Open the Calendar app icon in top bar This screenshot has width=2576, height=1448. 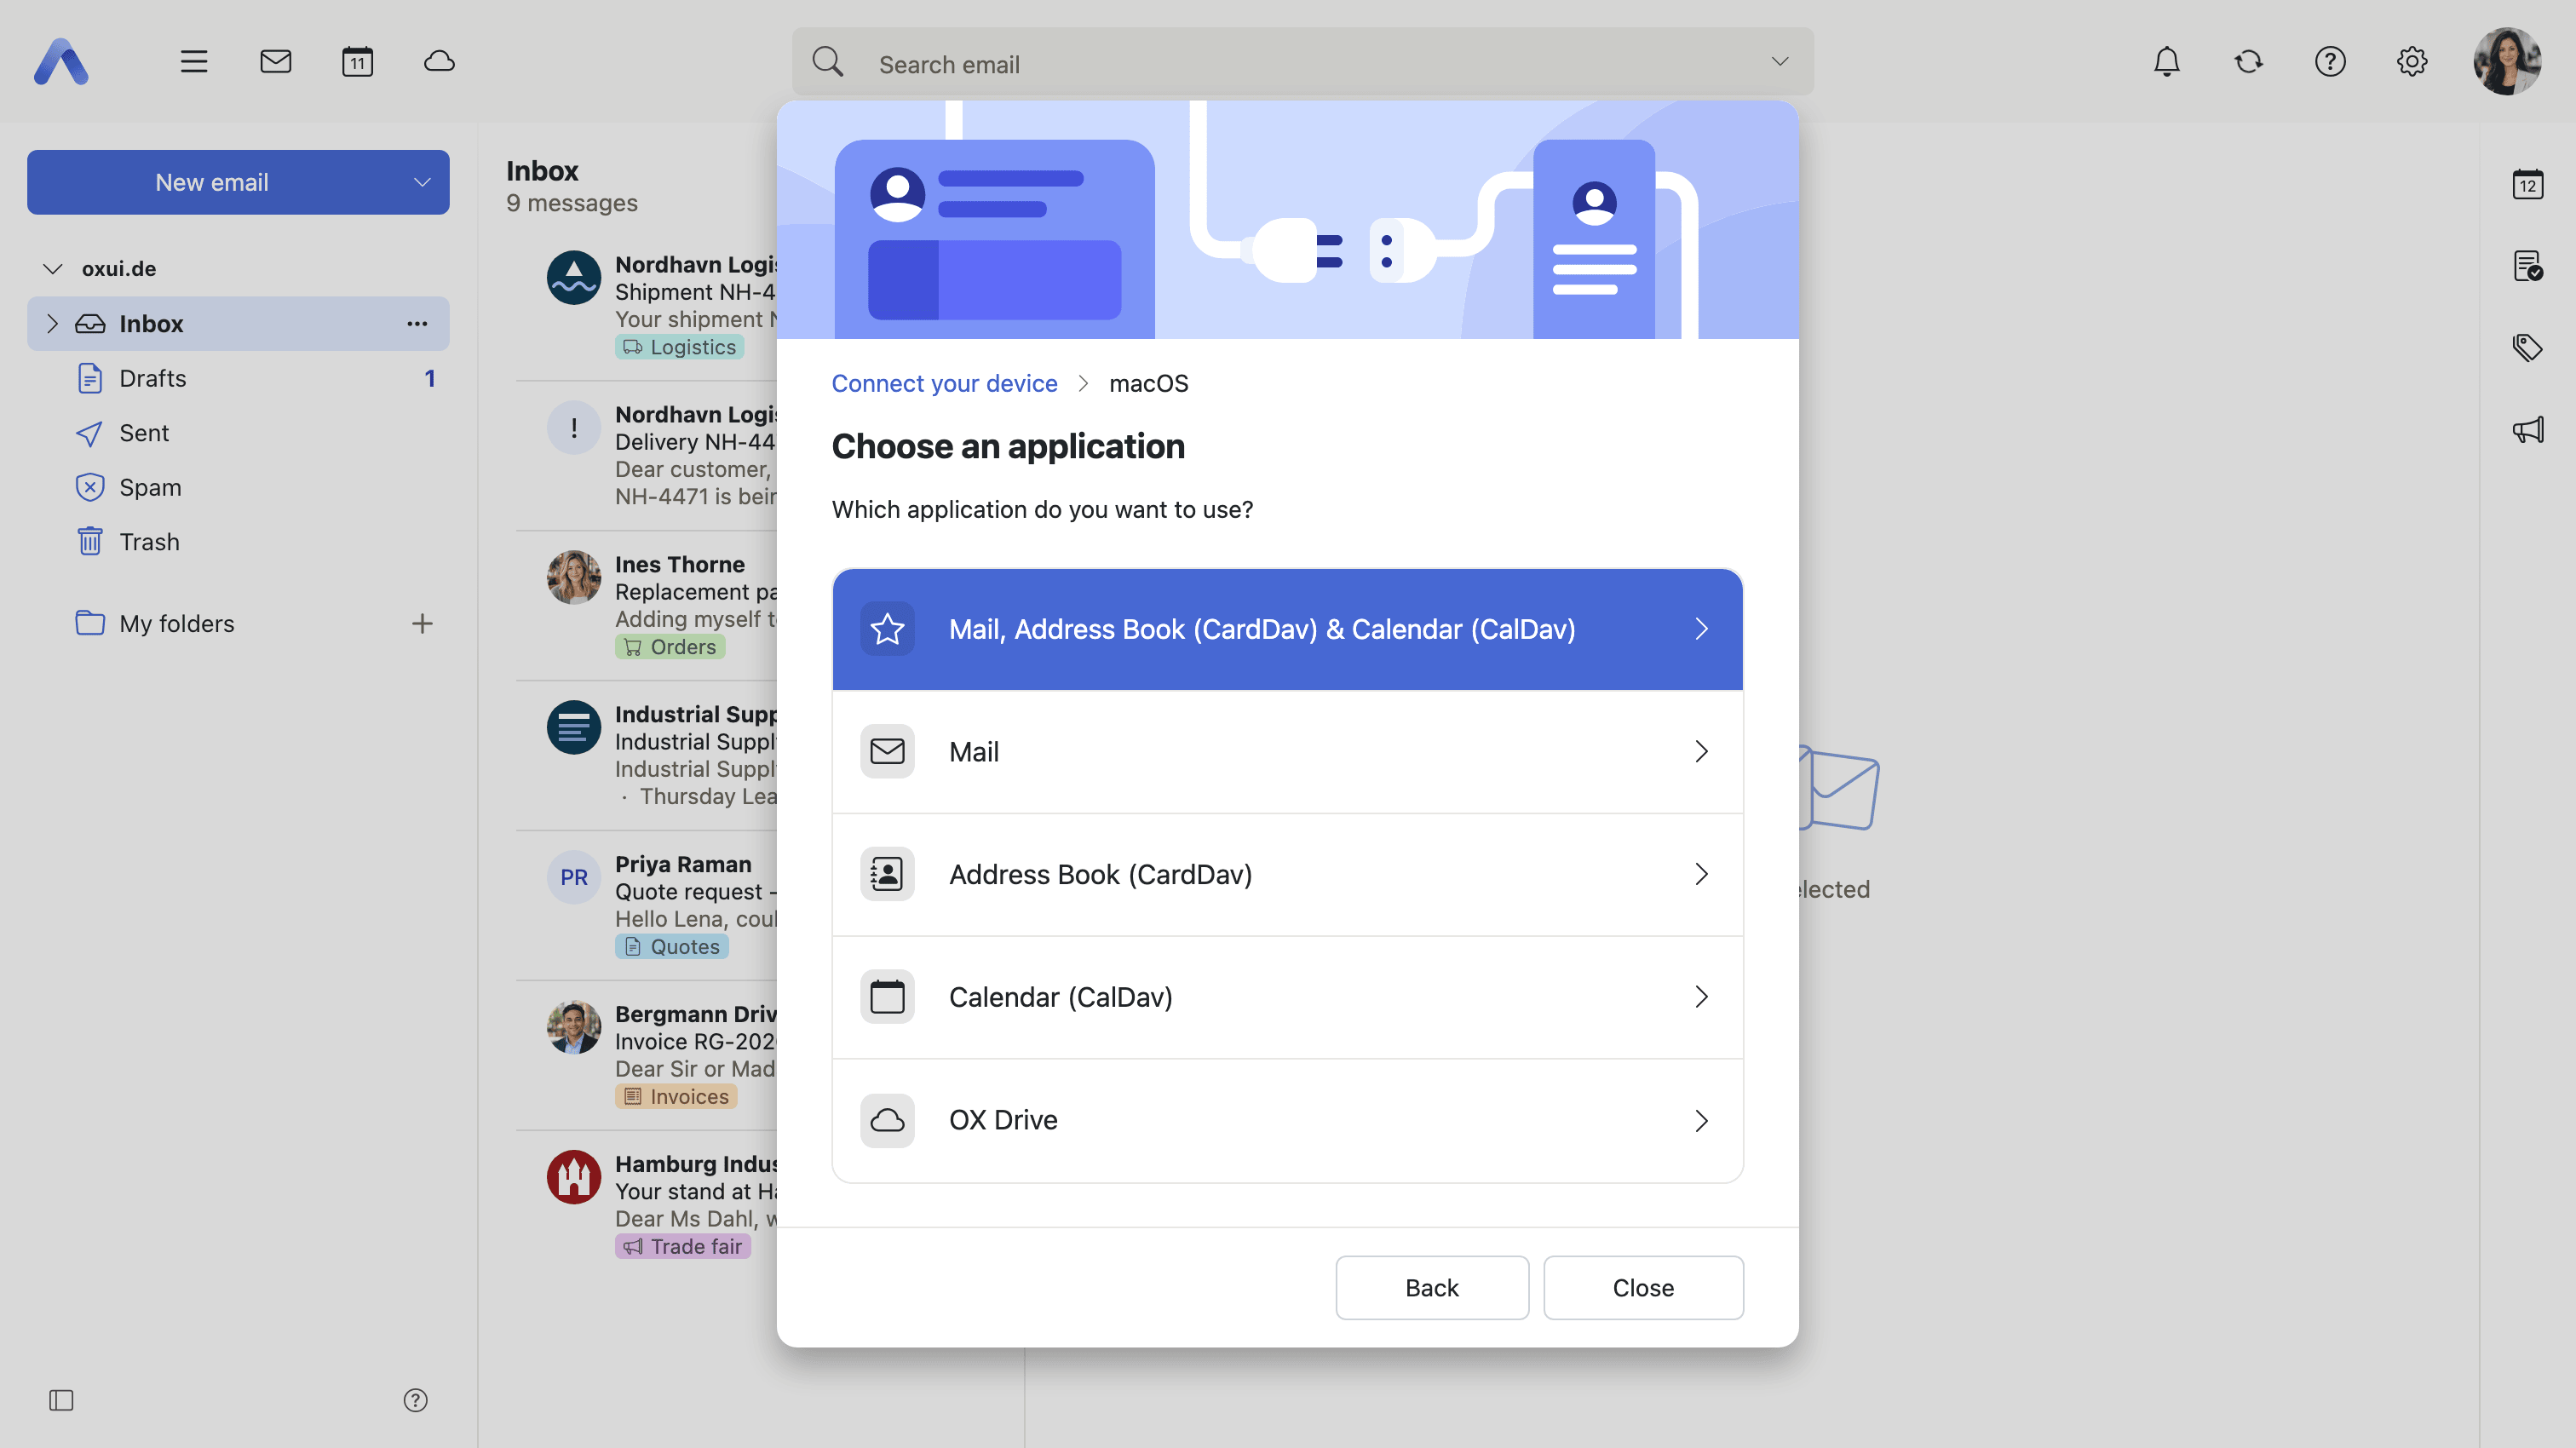point(357,61)
